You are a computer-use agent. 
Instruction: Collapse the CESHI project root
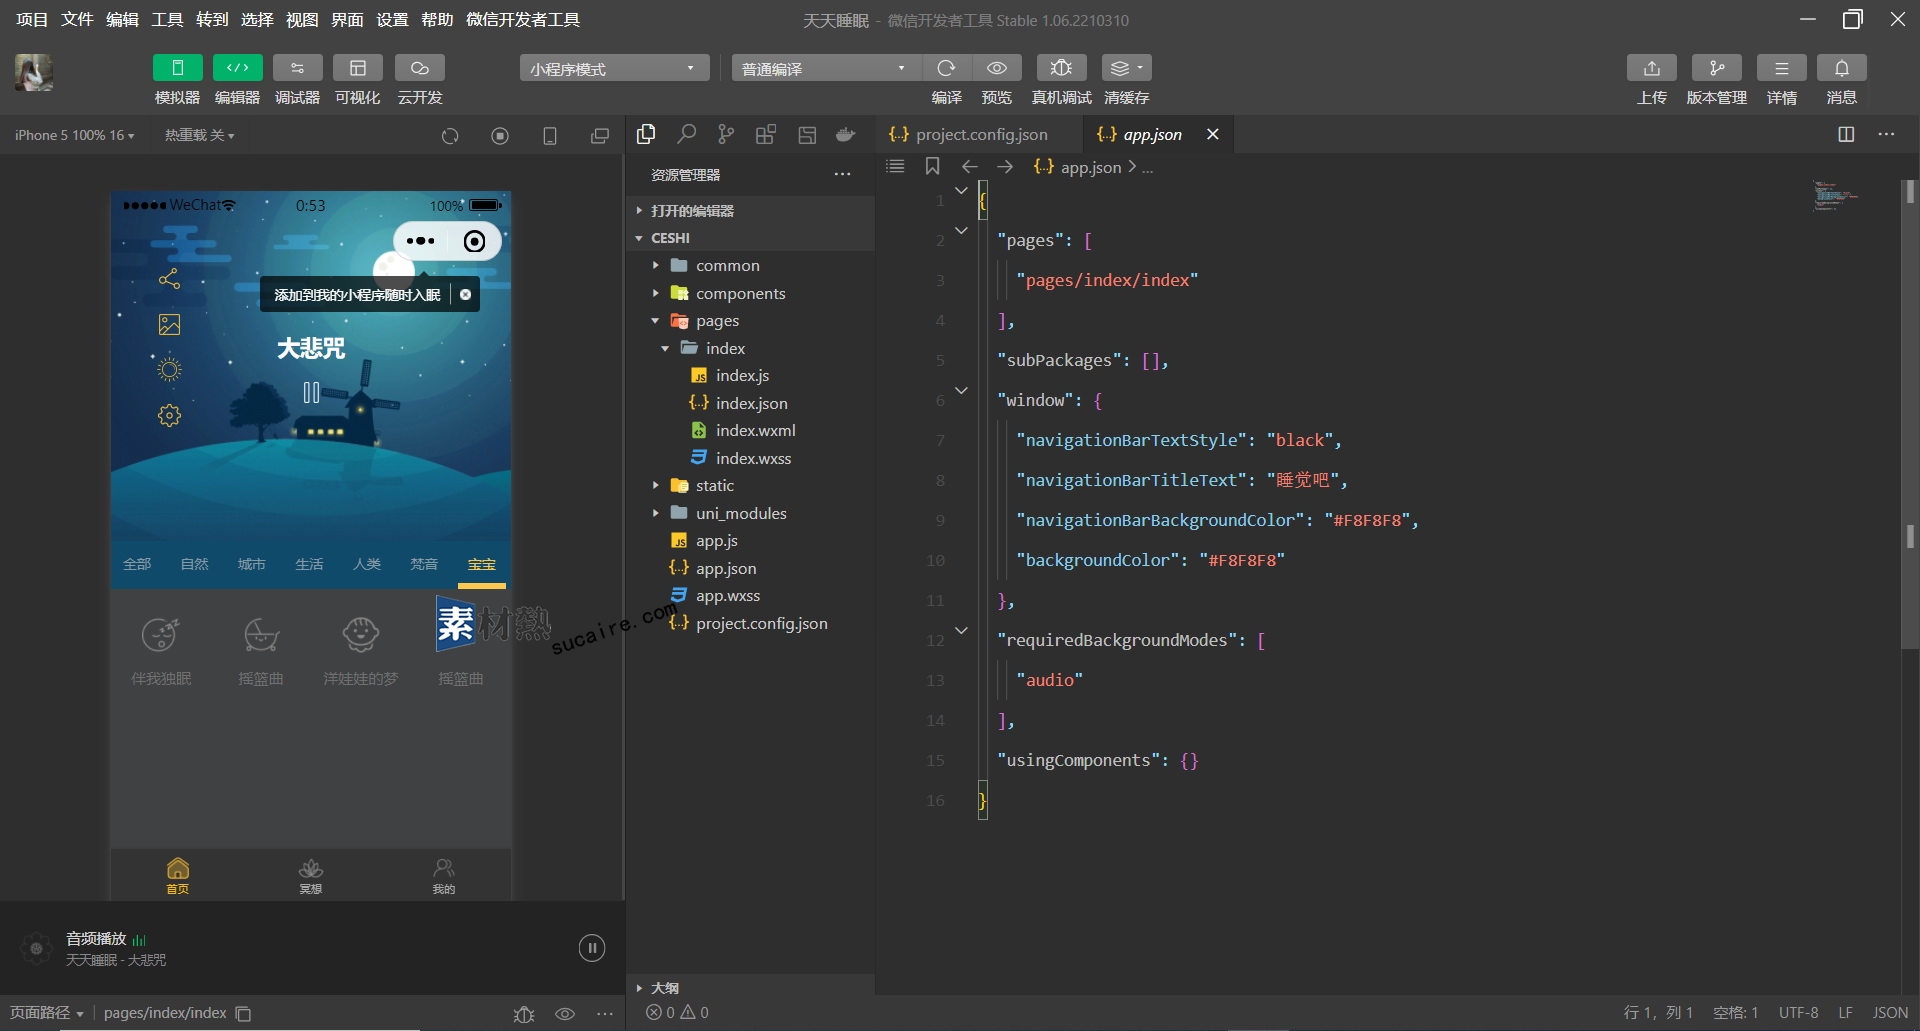(x=750, y=238)
